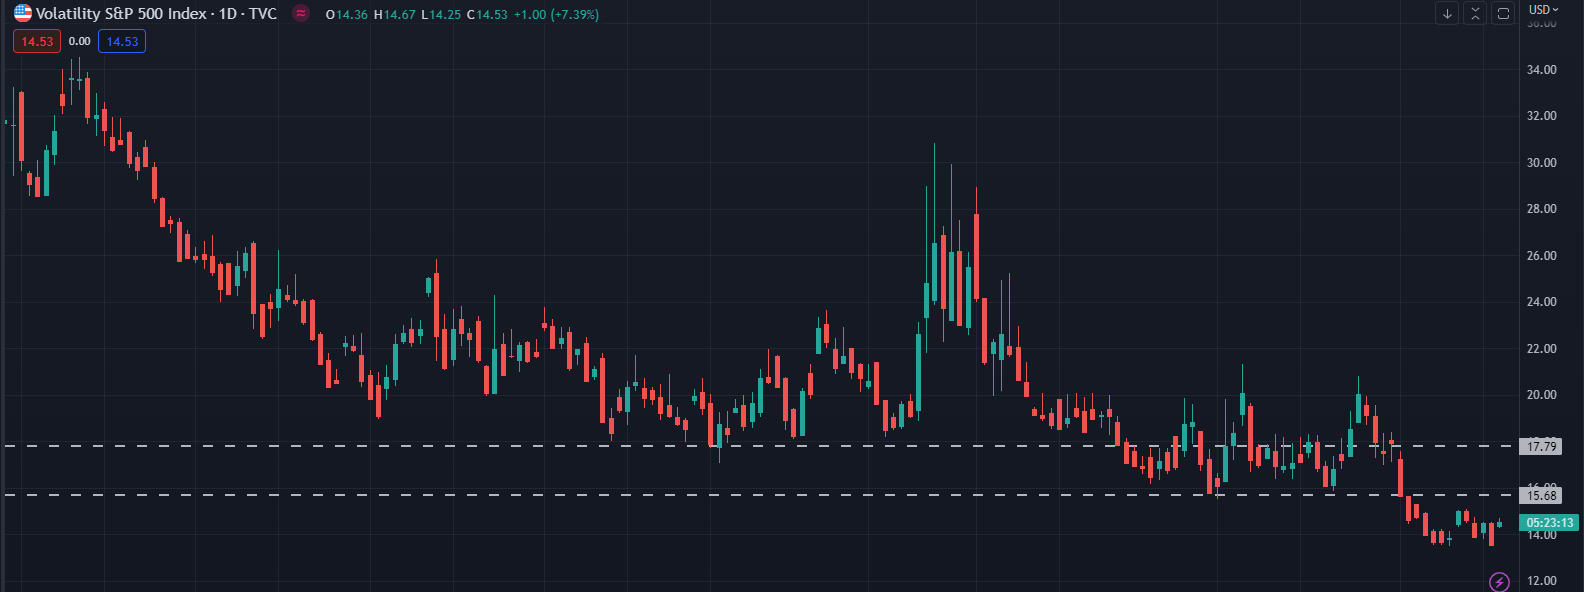The width and height of the screenshot is (1584, 592).
Task: Click the C14.53 close value
Action: (487, 15)
